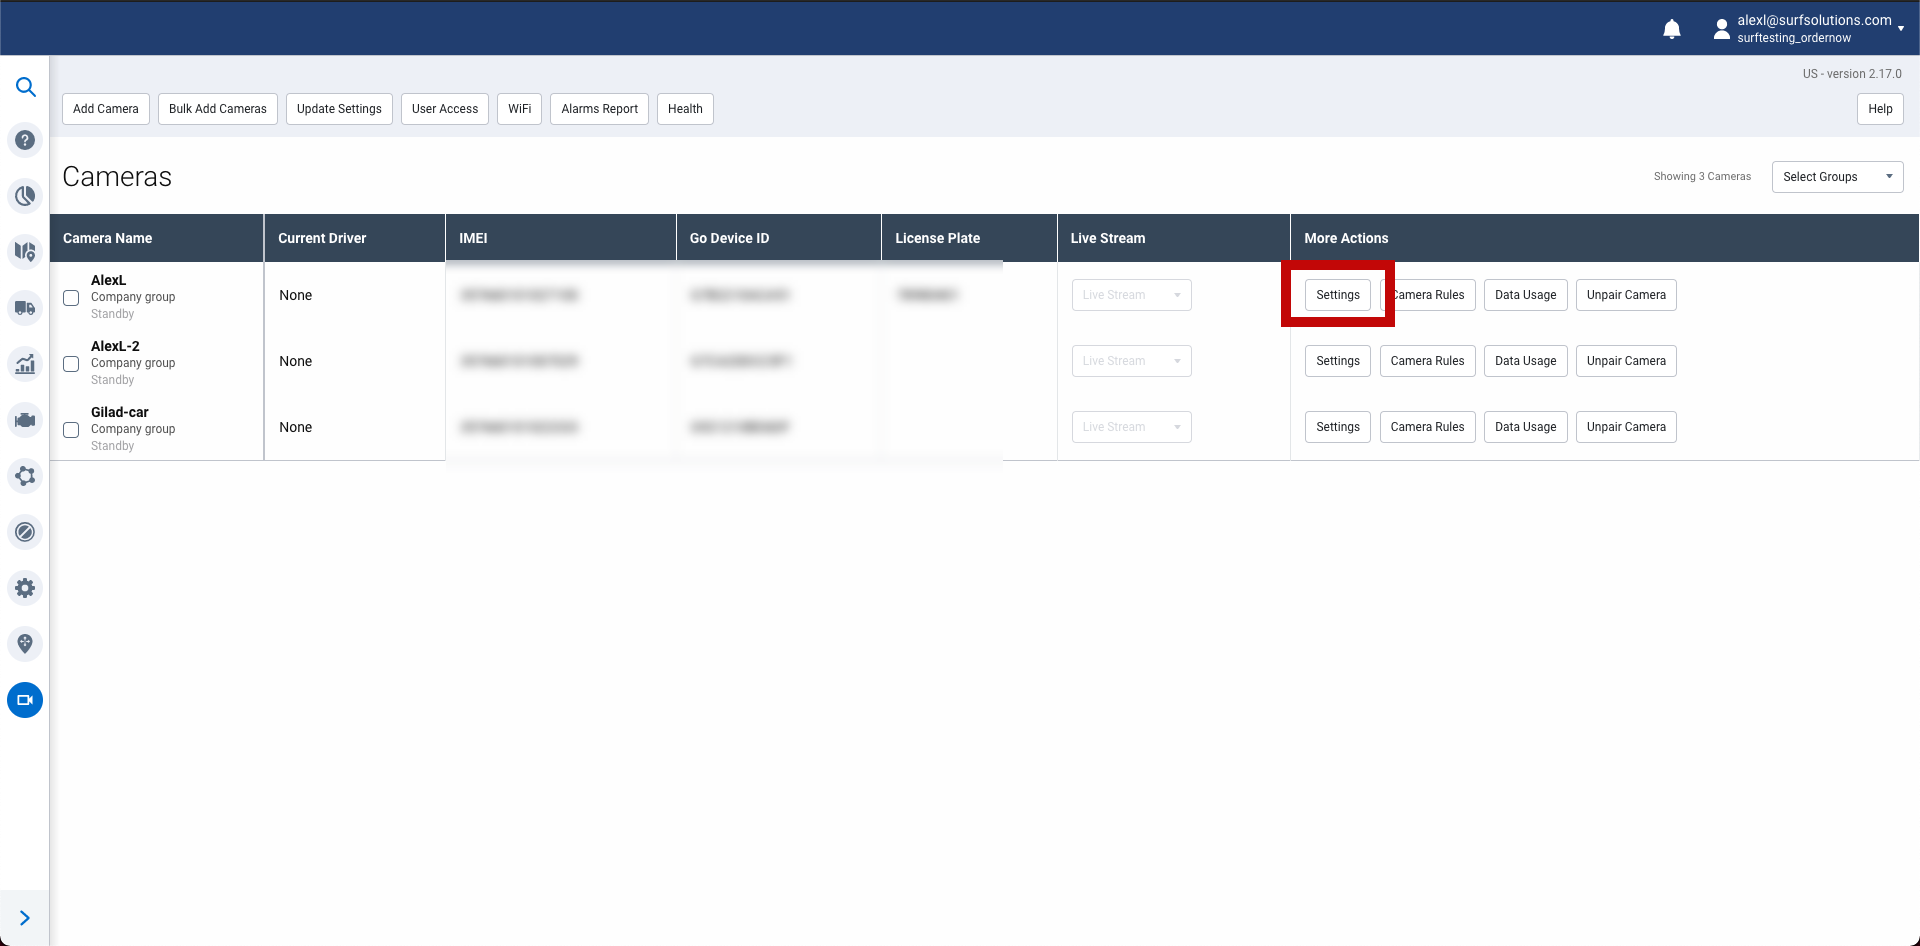
Task: Open the map sidebar icon
Action: tap(25, 251)
